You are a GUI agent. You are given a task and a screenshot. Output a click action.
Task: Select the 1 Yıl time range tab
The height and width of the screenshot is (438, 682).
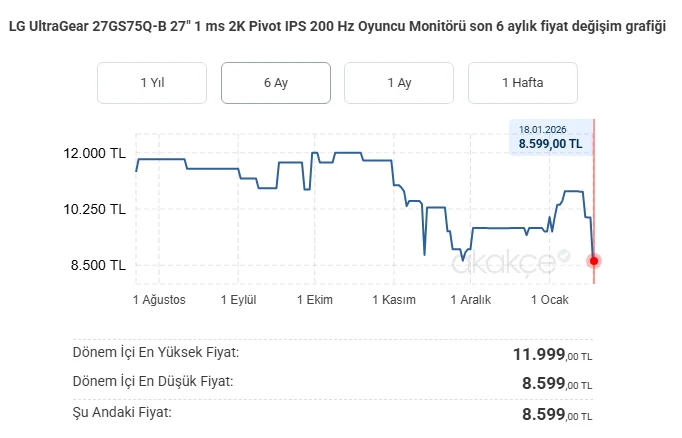pyautogui.click(x=152, y=83)
